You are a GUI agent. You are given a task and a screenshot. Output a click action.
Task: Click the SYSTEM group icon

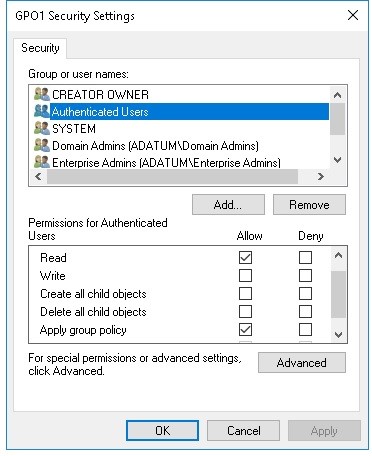pos(42,128)
